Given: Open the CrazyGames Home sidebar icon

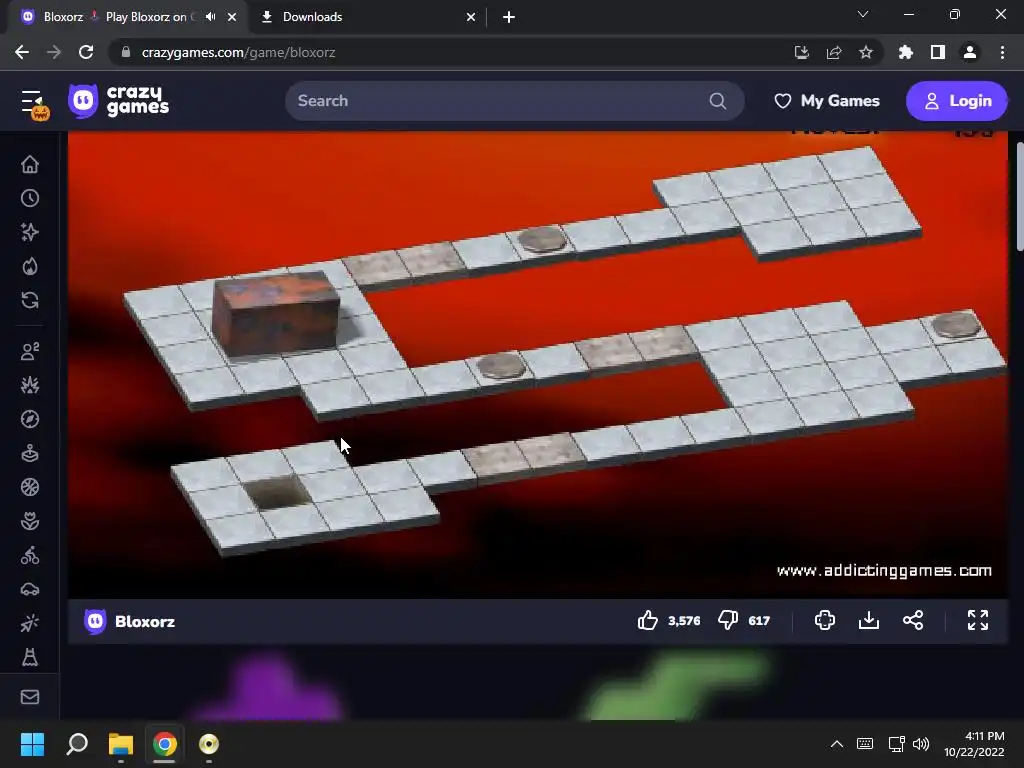Looking at the screenshot, I should pos(29,164).
